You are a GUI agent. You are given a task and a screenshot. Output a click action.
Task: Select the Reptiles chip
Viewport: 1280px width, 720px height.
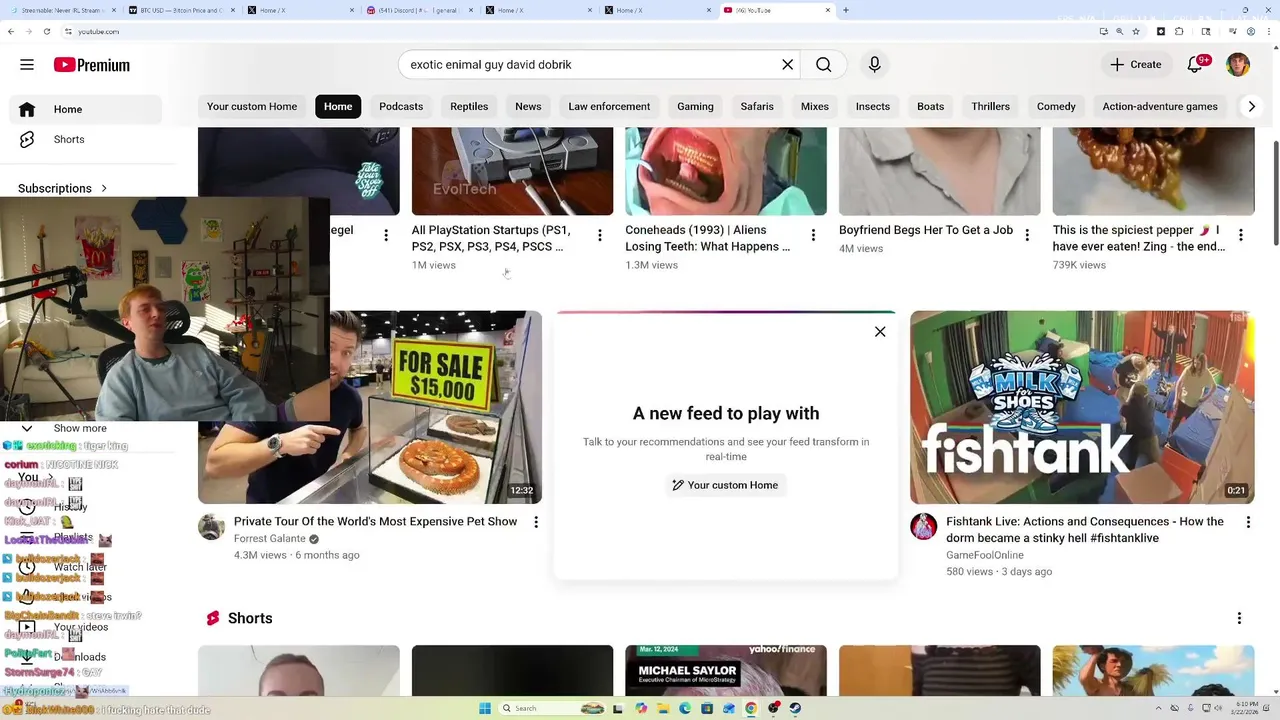[x=469, y=106]
